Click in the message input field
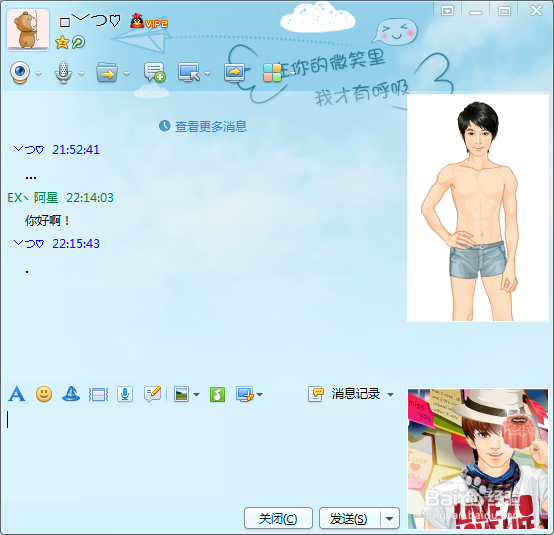 click(203, 454)
